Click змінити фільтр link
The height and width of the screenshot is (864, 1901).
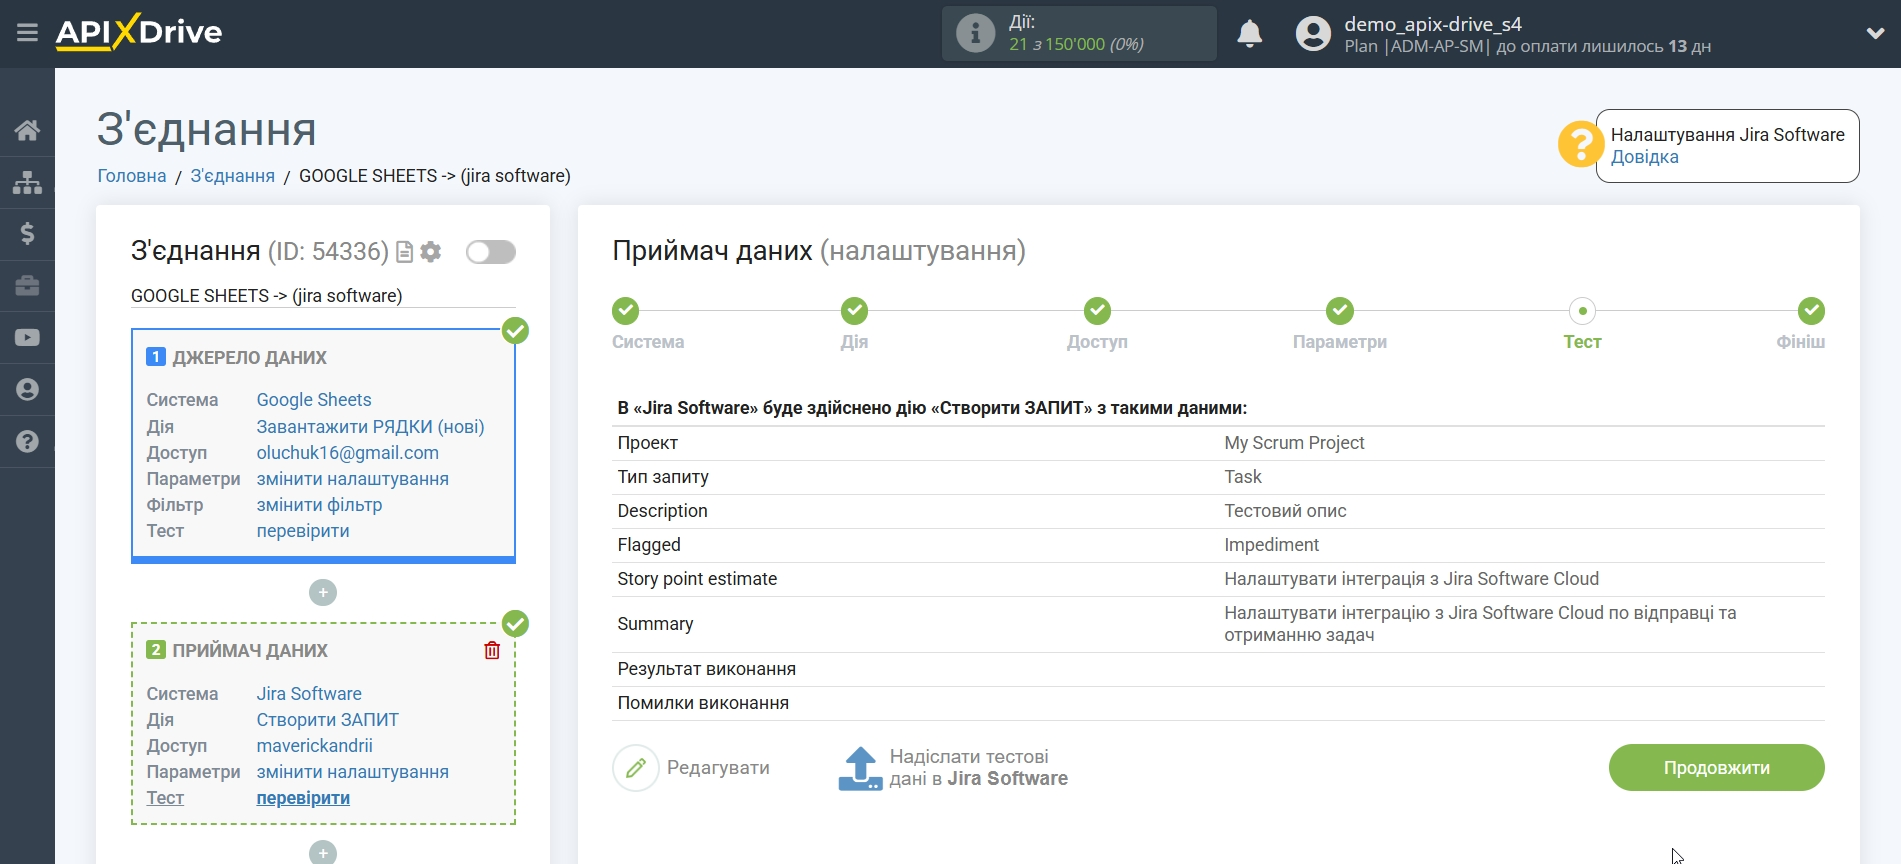(x=319, y=505)
